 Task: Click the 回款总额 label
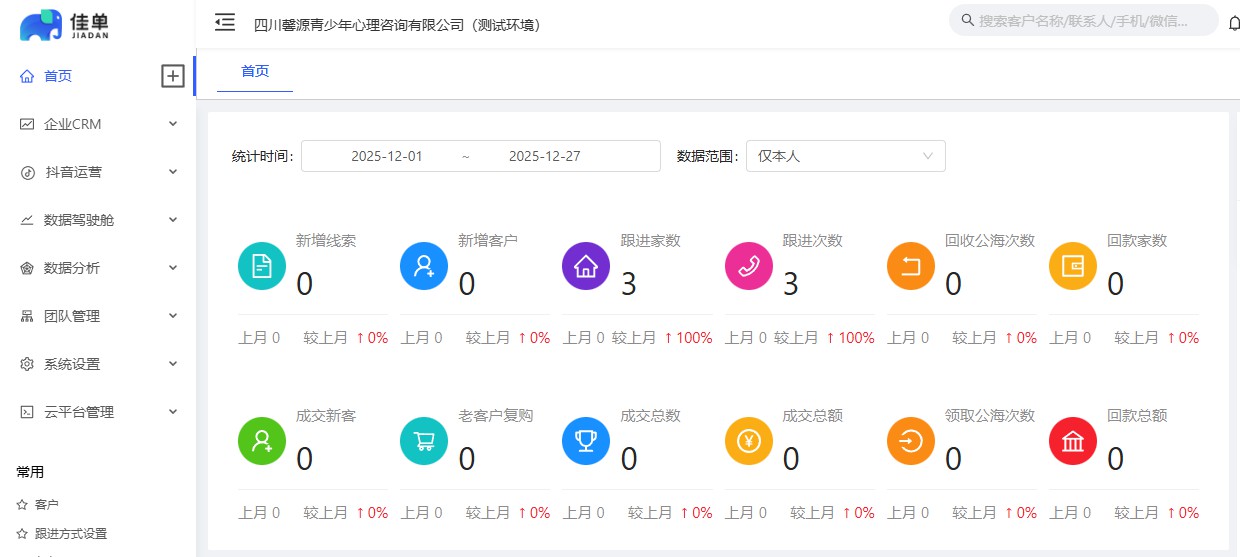pyautogui.click(x=1137, y=416)
